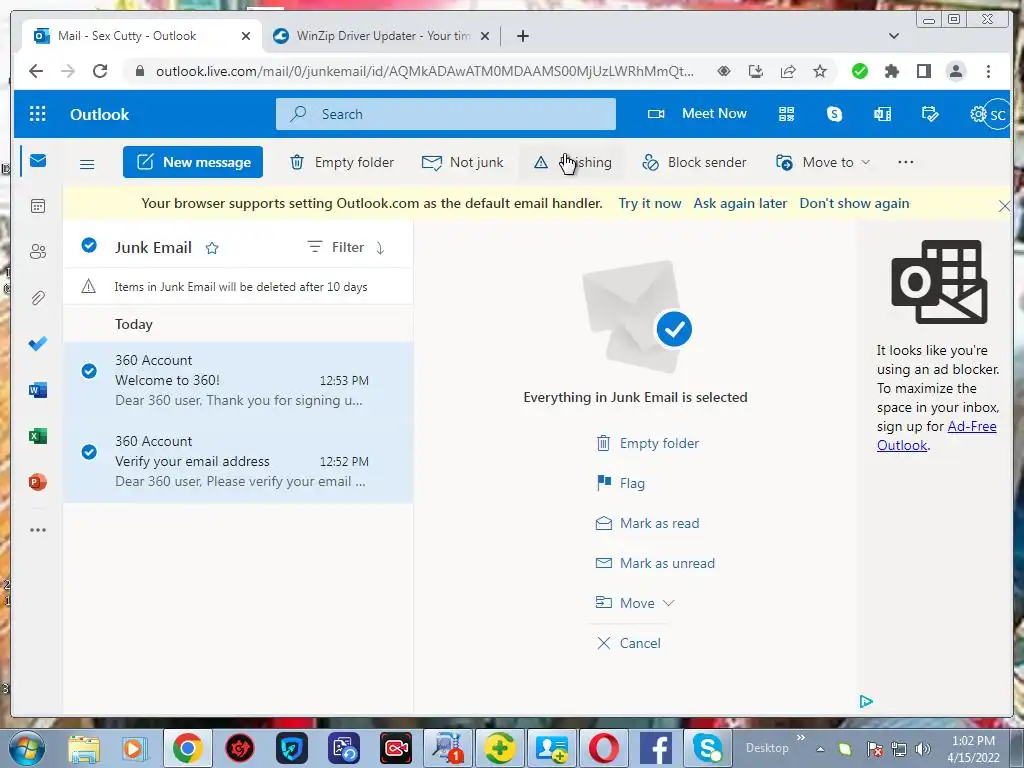Switch to the WinZip Driver Updater tab
The width and height of the screenshot is (1024, 768).
(382, 36)
